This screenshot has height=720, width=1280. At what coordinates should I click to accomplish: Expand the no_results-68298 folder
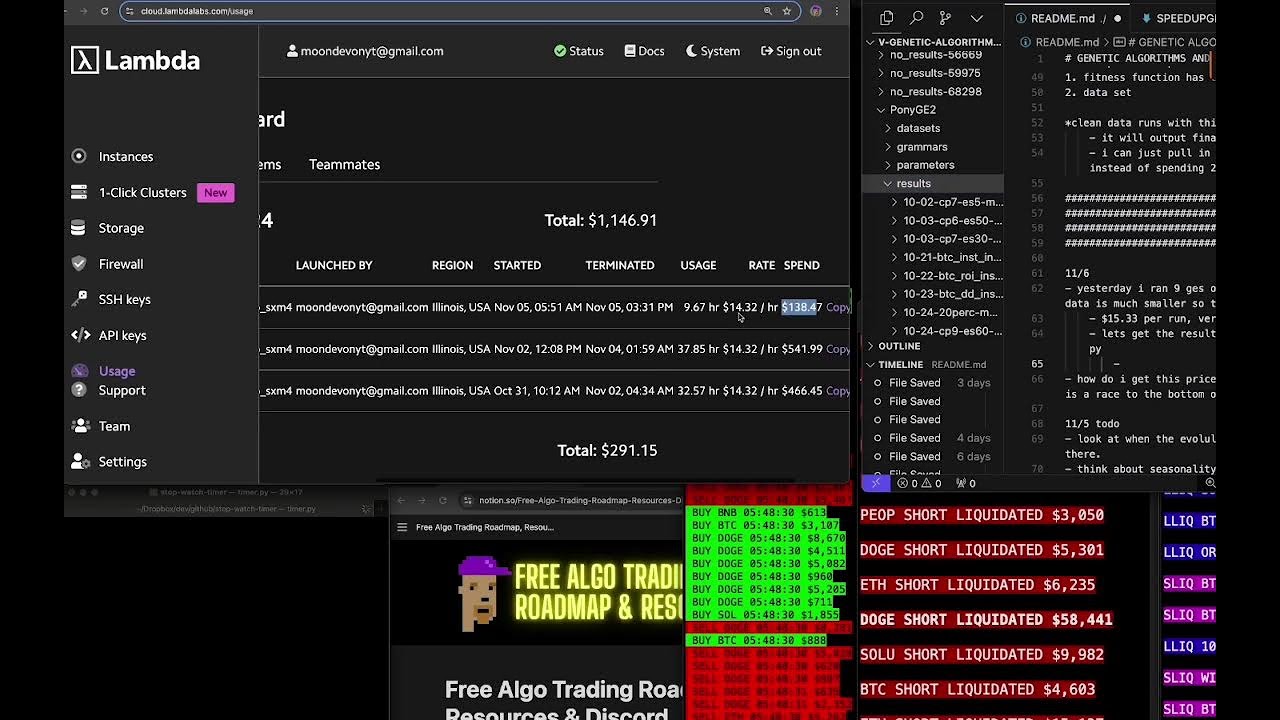pyautogui.click(x=935, y=91)
